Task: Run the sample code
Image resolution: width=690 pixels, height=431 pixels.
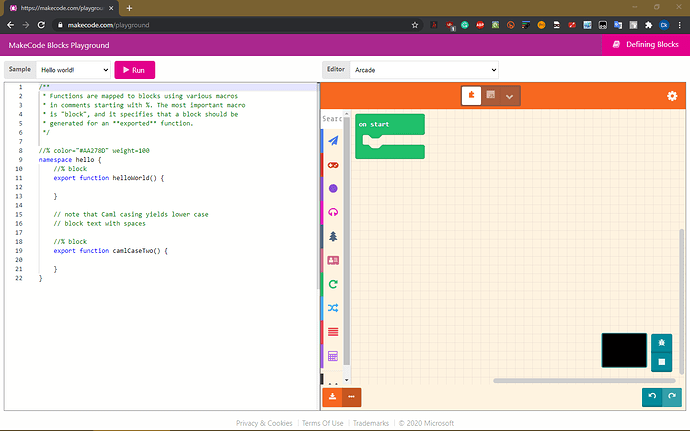Action: coord(134,70)
